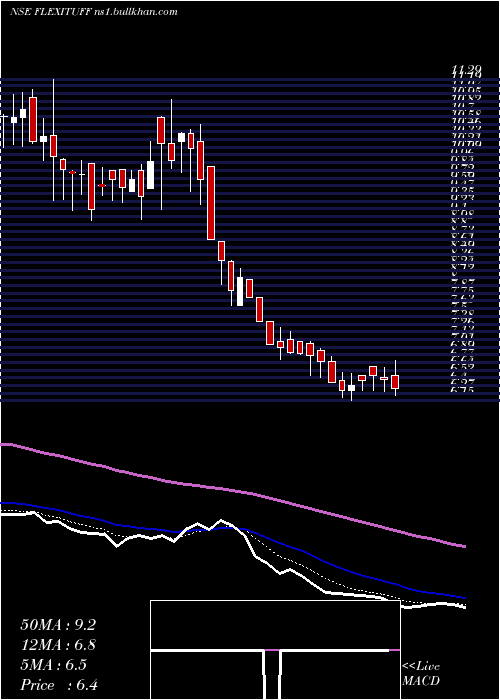500x700 pixels.
Task: Click the NSE FLEXITUFF chart title
Action: (x=94, y=12)
